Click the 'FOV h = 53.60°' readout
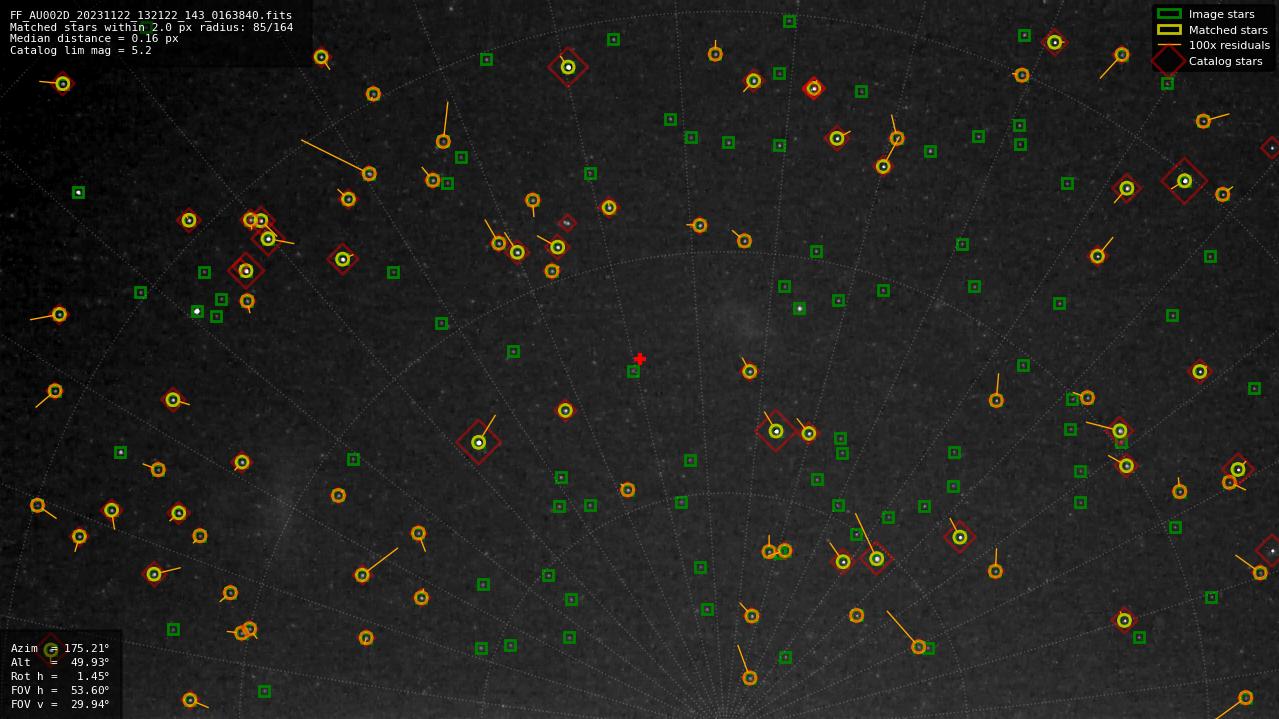The height and width of the screenshot is (719, 1279). click(x=60, y=690)
